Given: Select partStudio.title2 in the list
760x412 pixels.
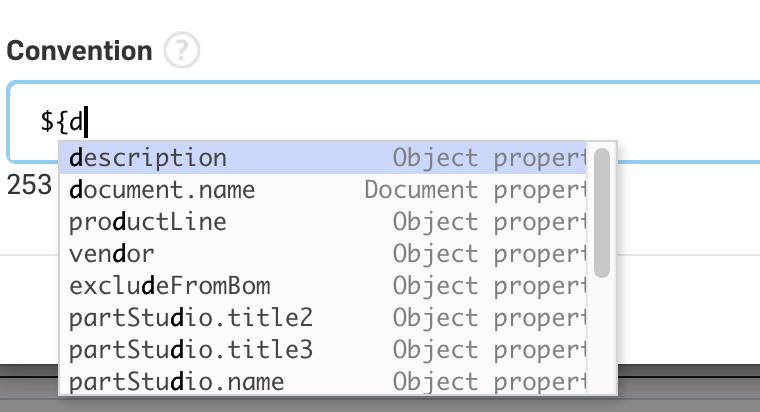Looking at the screenshot, I should click(x=191, y=318).
